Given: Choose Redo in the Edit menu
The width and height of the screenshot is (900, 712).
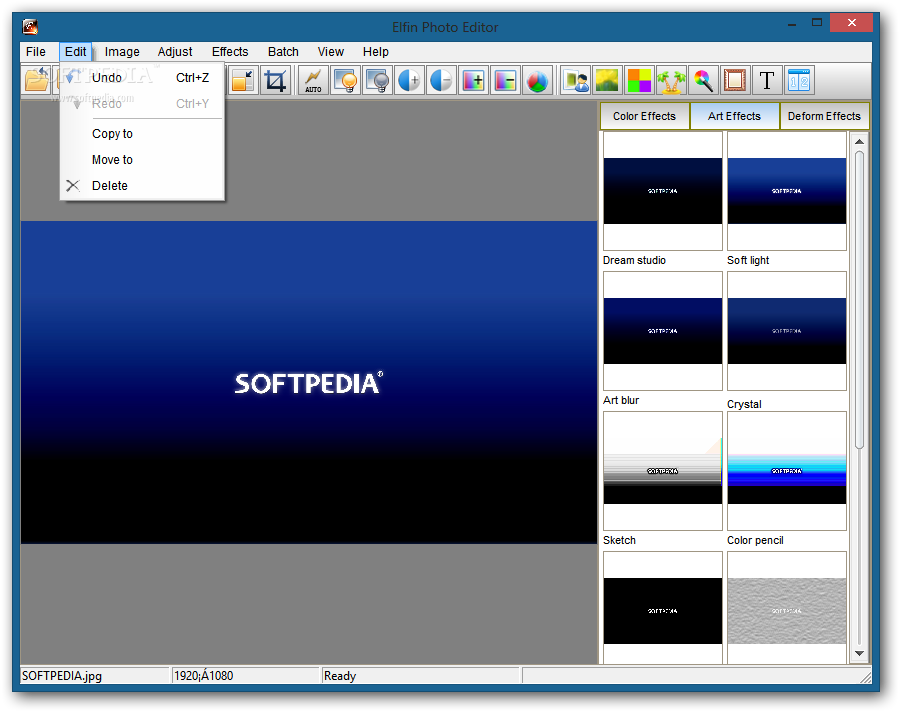Looking at the screenshot, I should pos(142,103).
